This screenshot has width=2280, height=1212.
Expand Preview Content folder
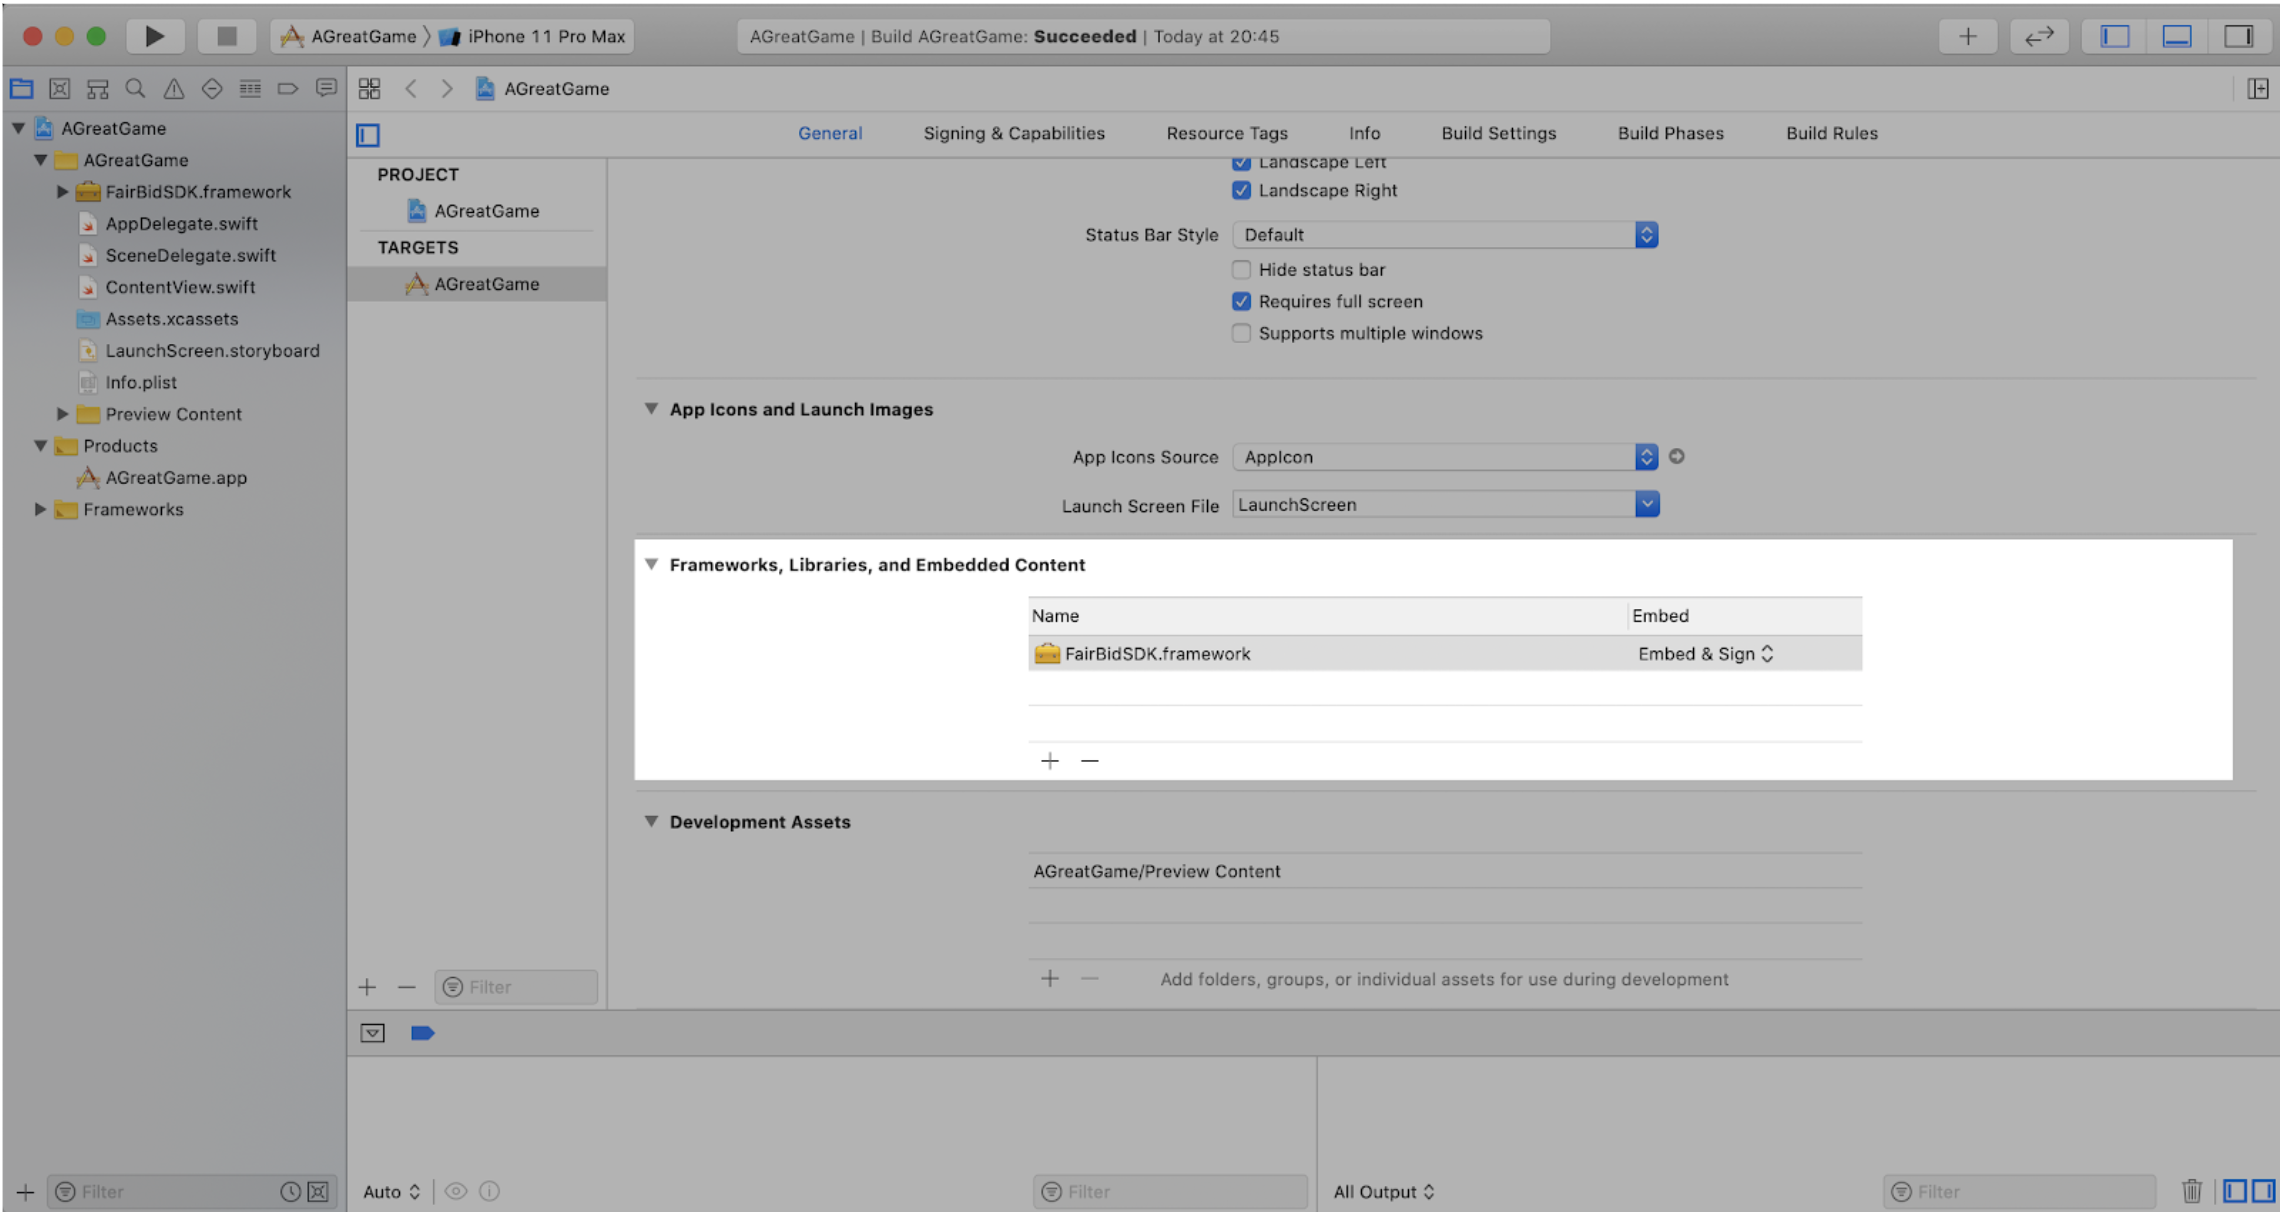tap(62, 413)
